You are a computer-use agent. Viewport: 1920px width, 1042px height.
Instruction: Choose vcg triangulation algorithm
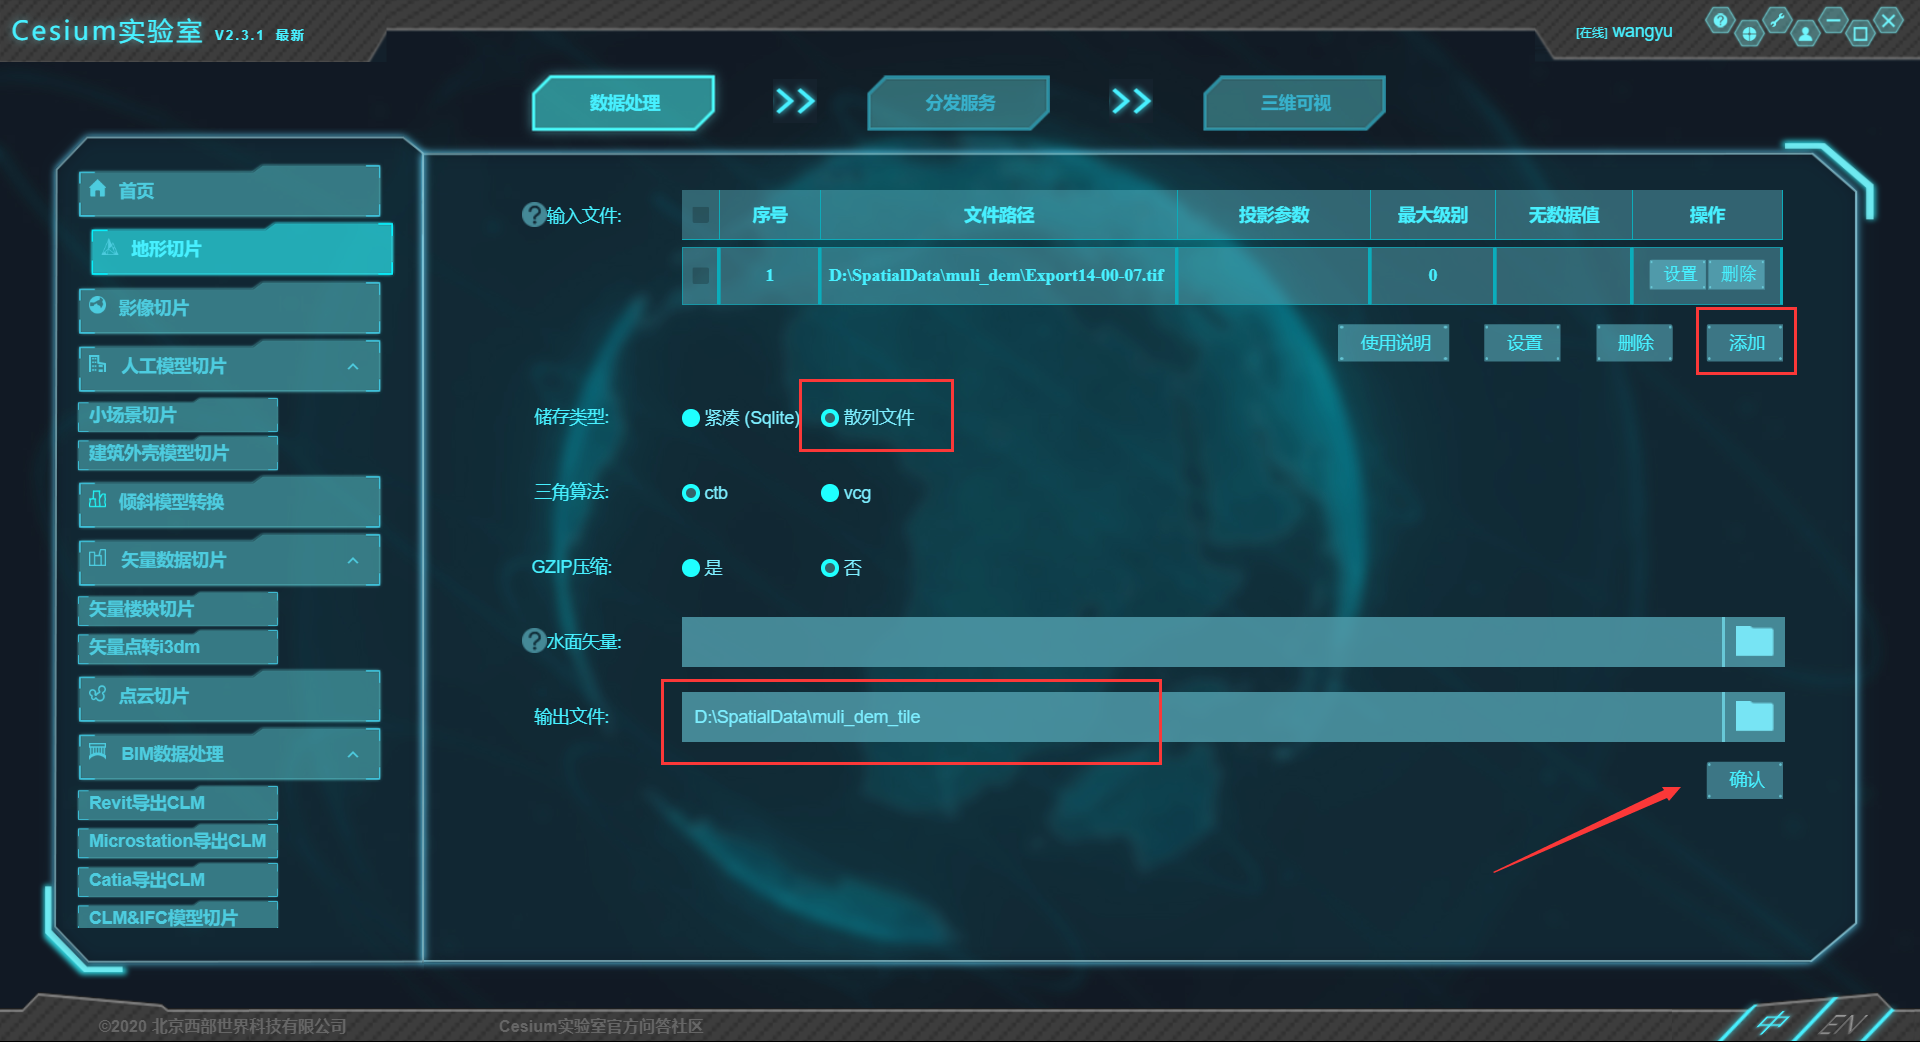(x=830, y=493)
